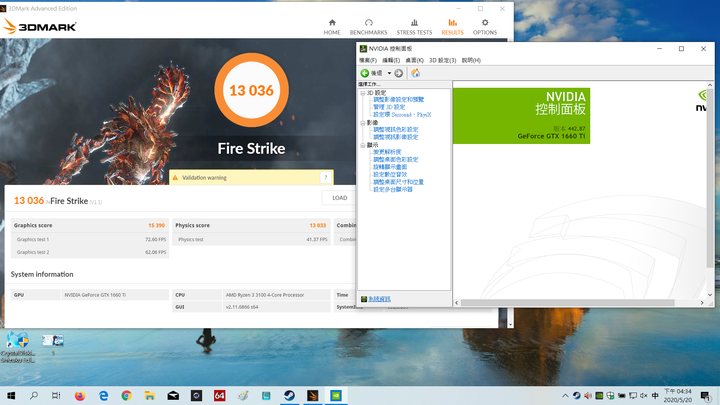Viewport: 720px width, 405px height.
Task: Launch Google Chrome from the taskbar
Action: (x=127, y=395)
